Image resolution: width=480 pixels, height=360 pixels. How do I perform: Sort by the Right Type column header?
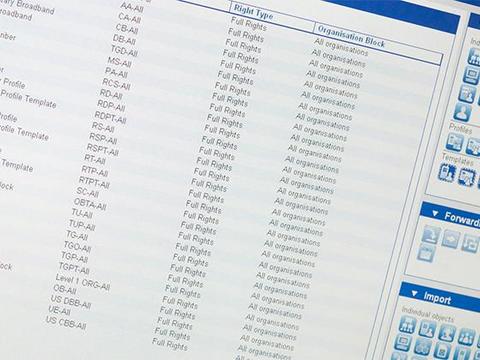point(253,12)
